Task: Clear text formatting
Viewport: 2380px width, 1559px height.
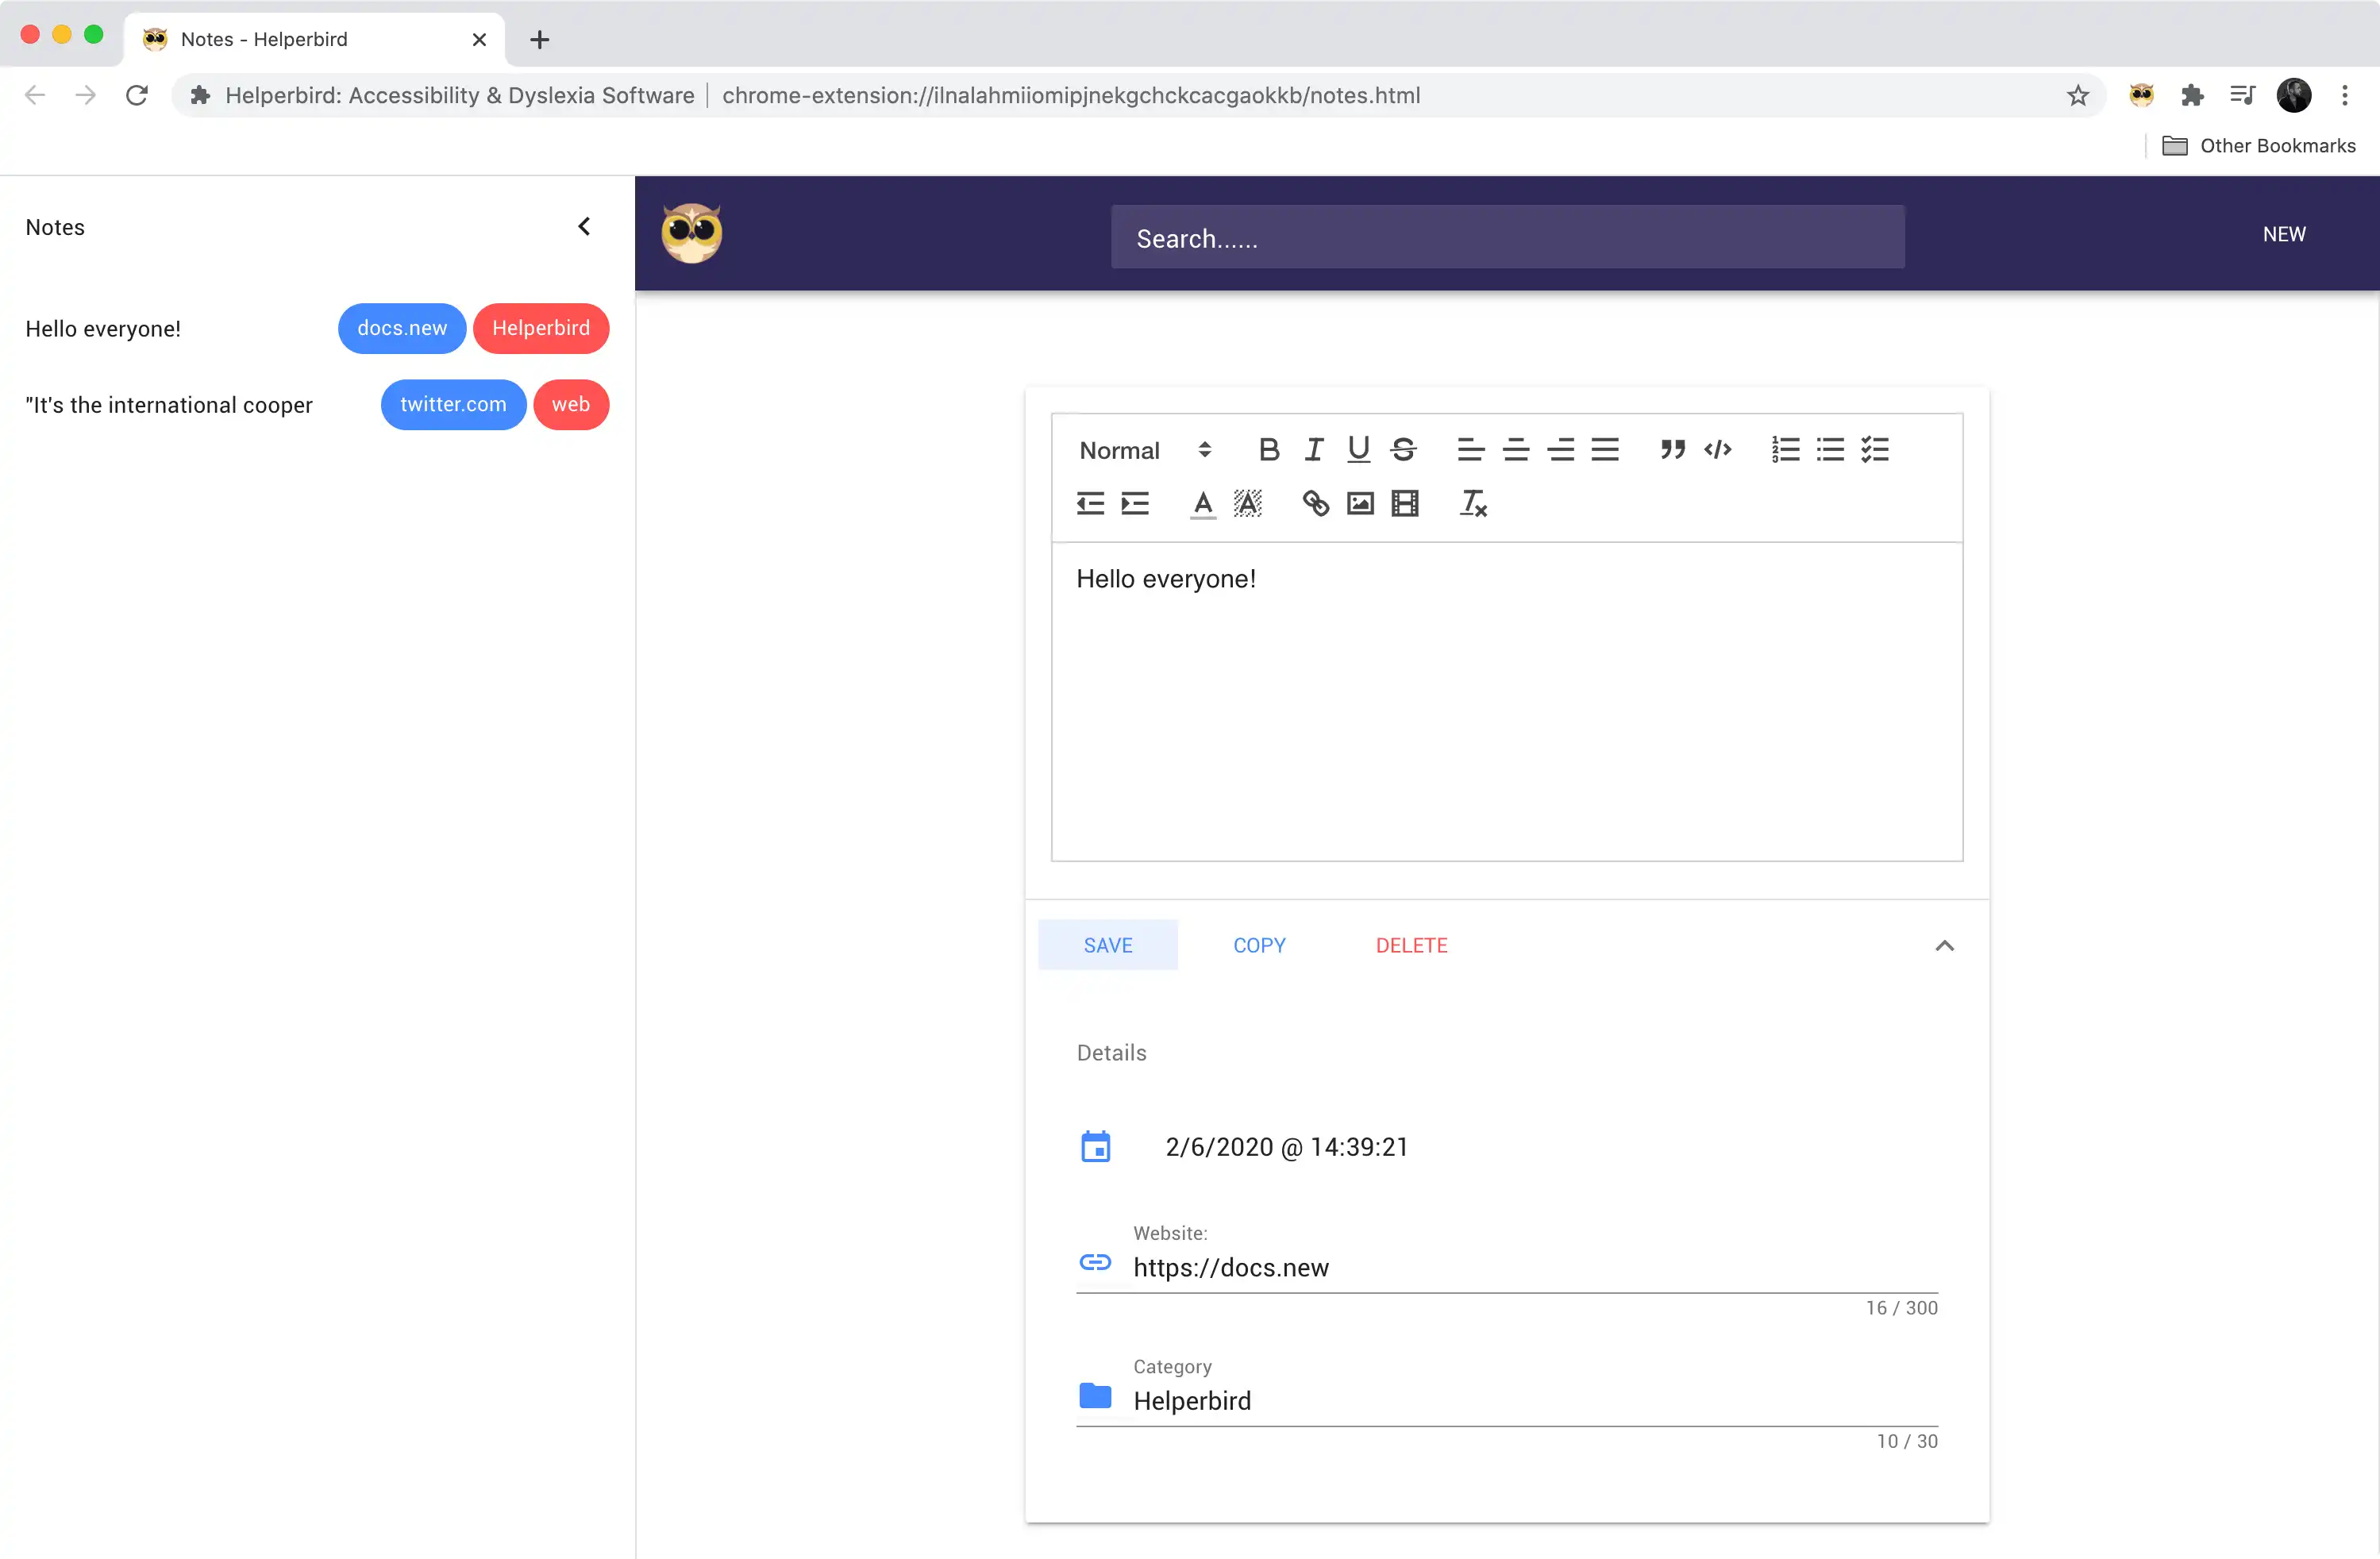Action: (x=1473, y=504)
